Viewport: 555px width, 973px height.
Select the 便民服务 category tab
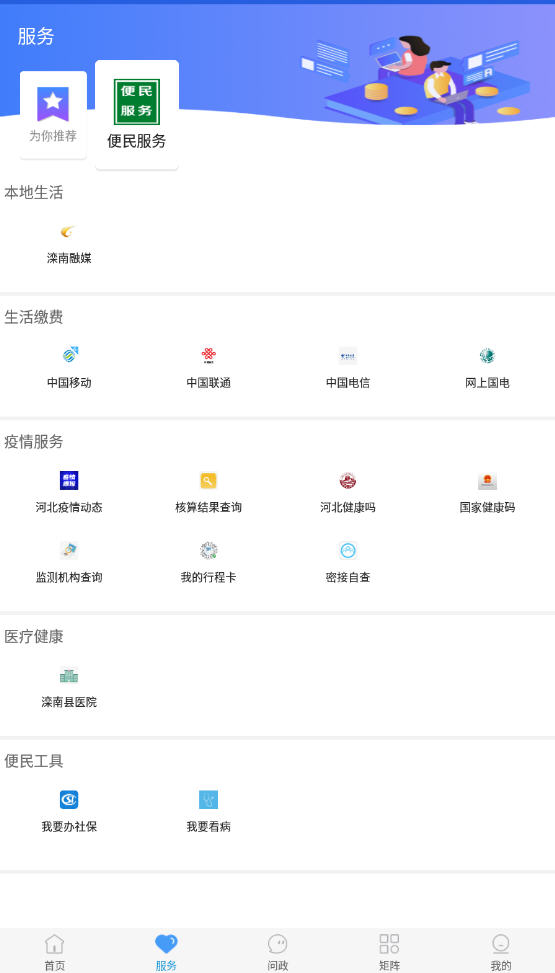(137, 115)
